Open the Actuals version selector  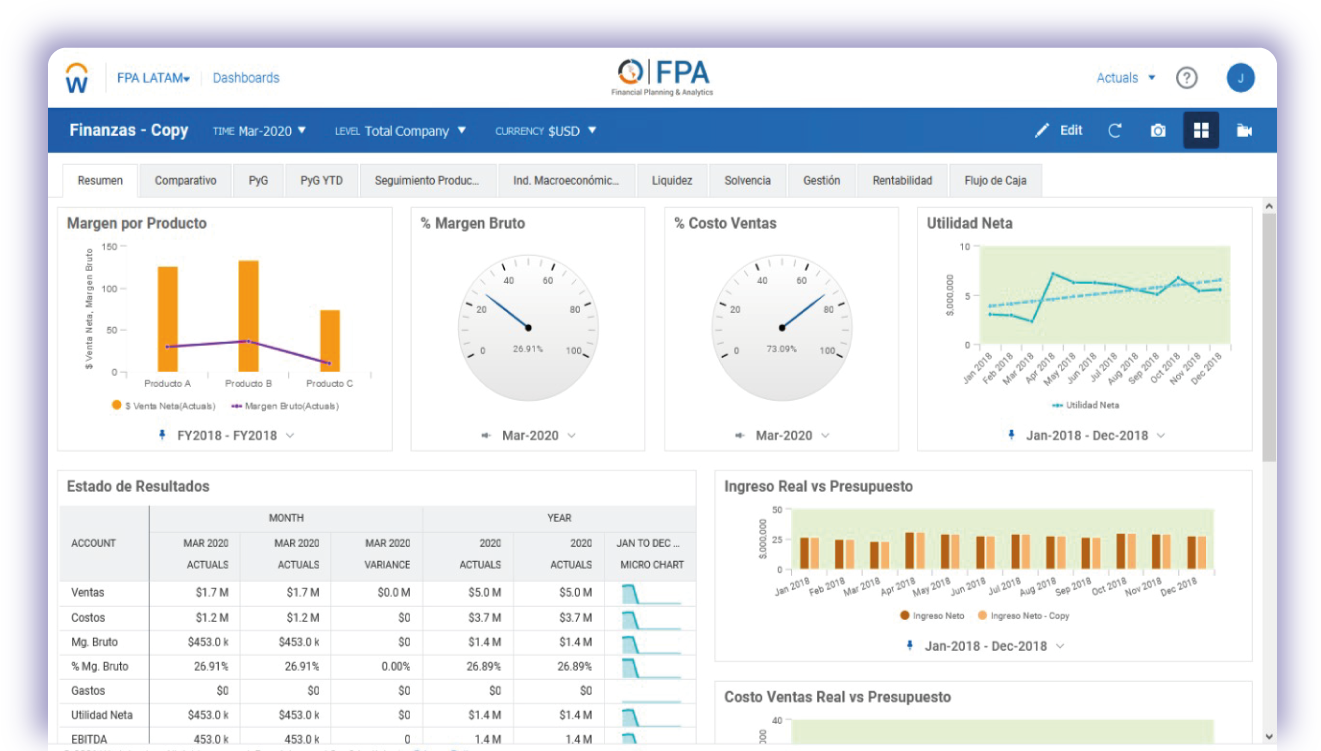click(1125, 78)
